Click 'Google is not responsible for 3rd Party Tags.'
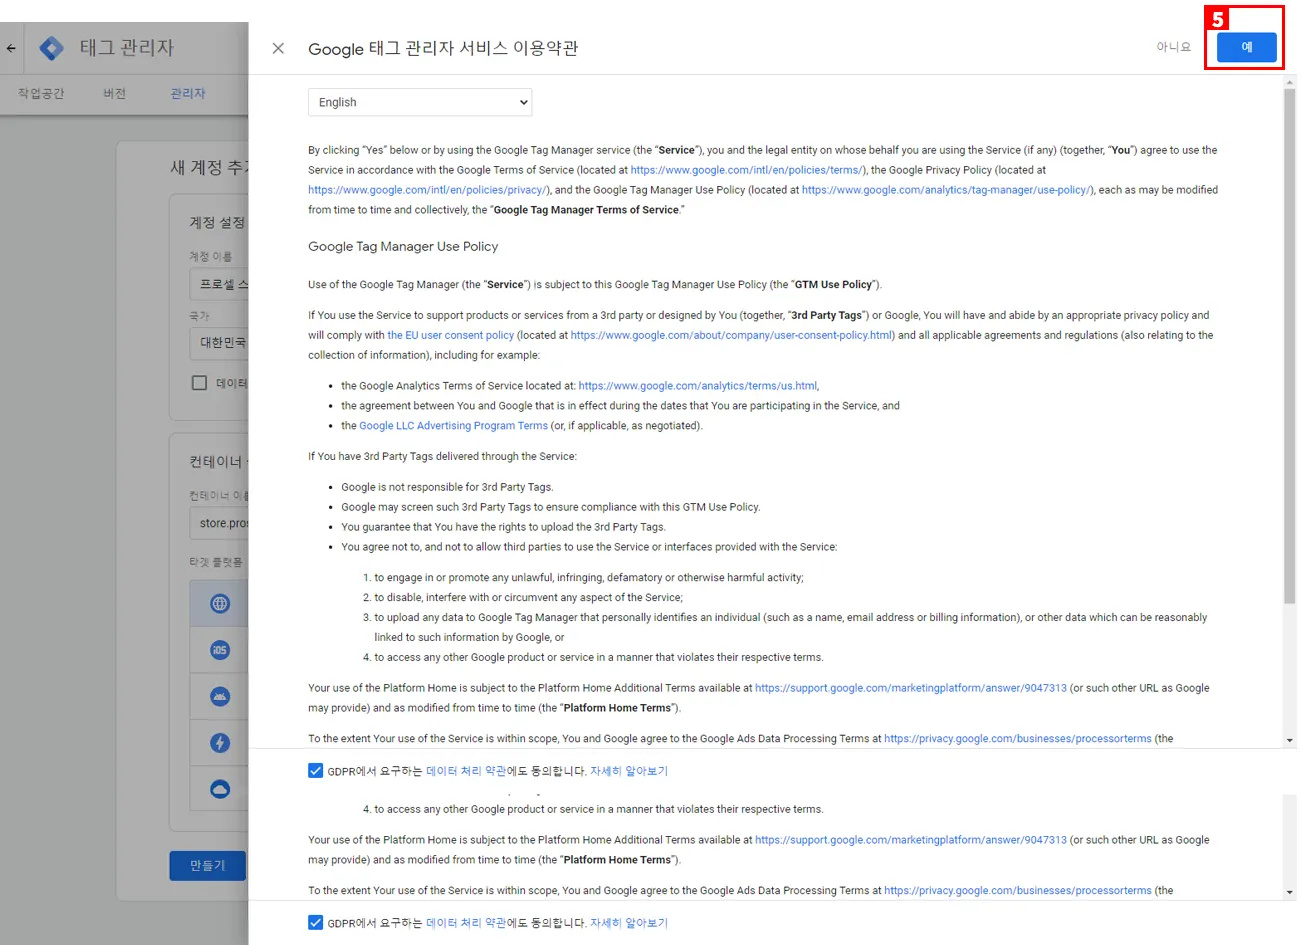The width and height of the screenshot is (1301, 945). point(447,487)
